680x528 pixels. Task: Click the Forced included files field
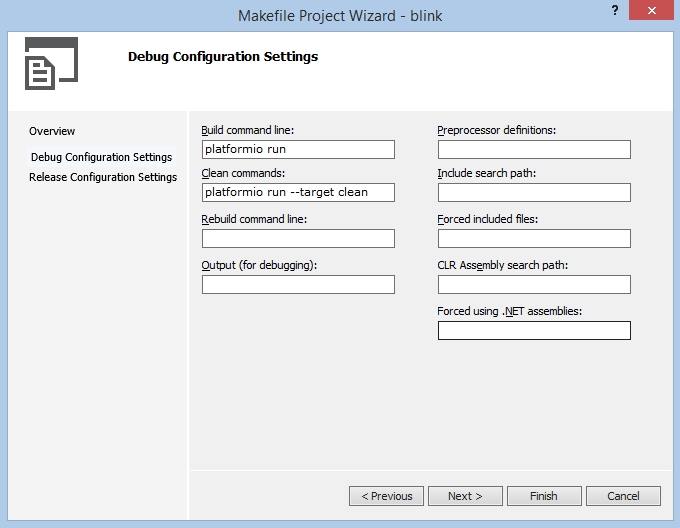click(534, 238)
